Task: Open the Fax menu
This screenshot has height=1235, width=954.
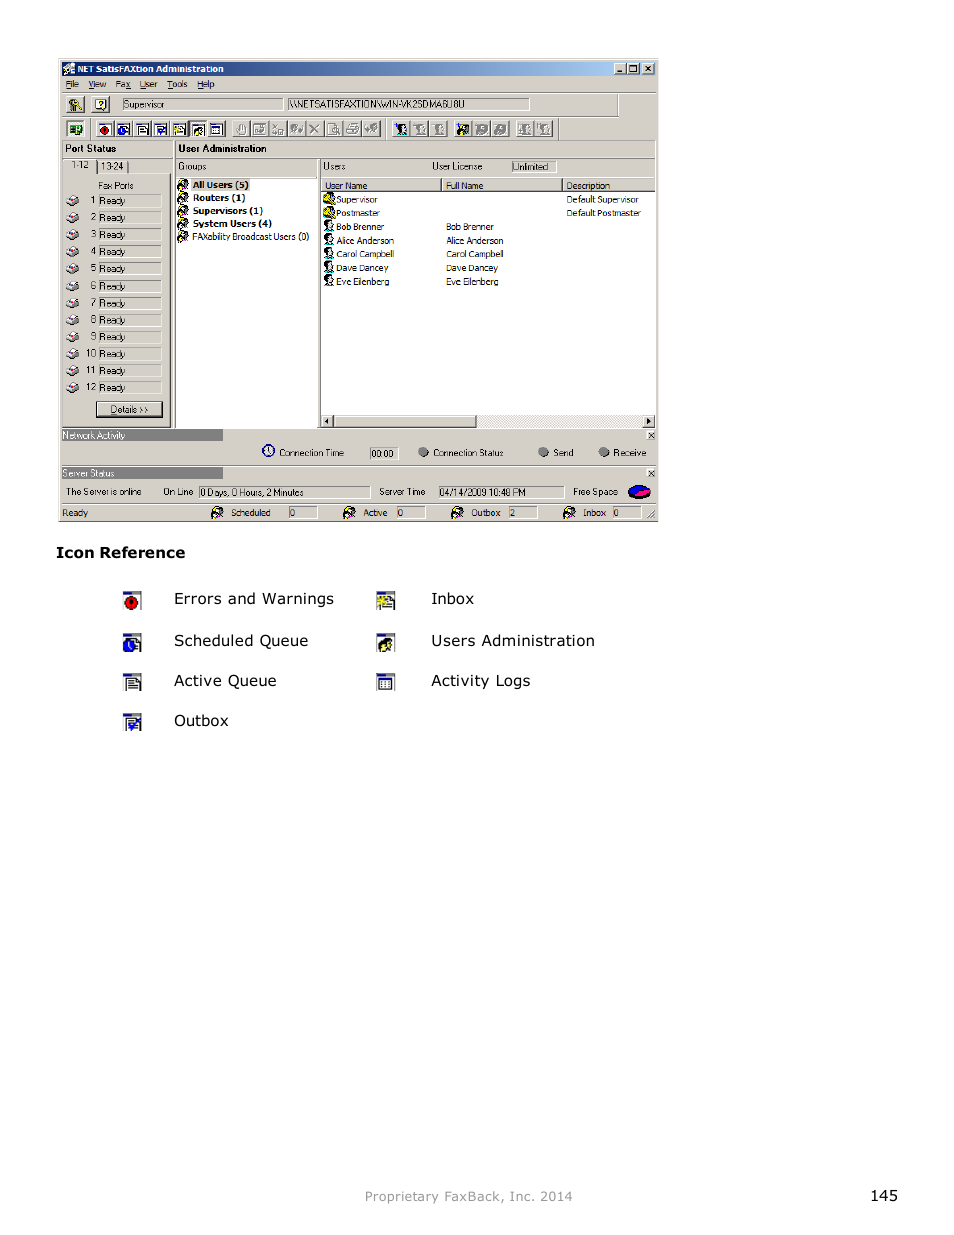Action: pos(123,85)
